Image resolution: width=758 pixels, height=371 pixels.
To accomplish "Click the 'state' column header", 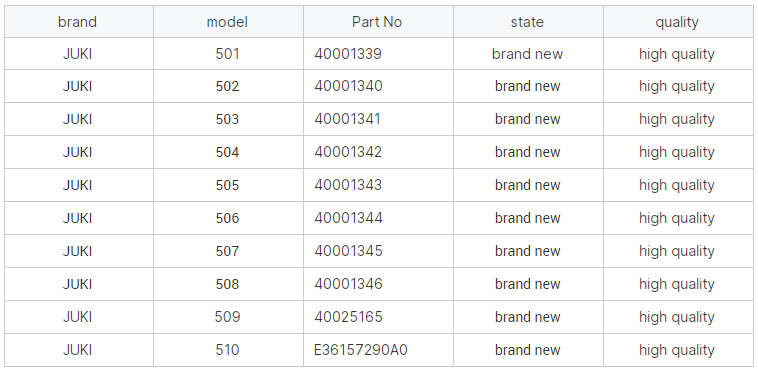I will (x=528, y=22).
